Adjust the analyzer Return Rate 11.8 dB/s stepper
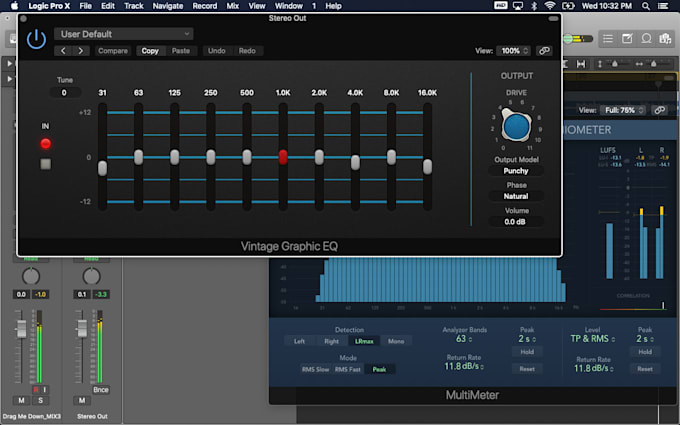 pyautogui.click(x=464, y=366)
